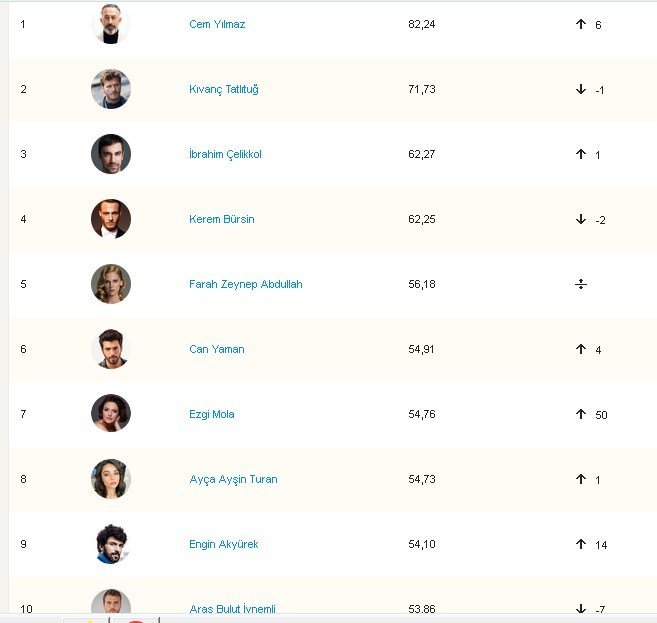Viewport: 657px width, 623px height.
Task: Click Engin Akyürek's profile thumbnail
Action: tap(110, 544)
